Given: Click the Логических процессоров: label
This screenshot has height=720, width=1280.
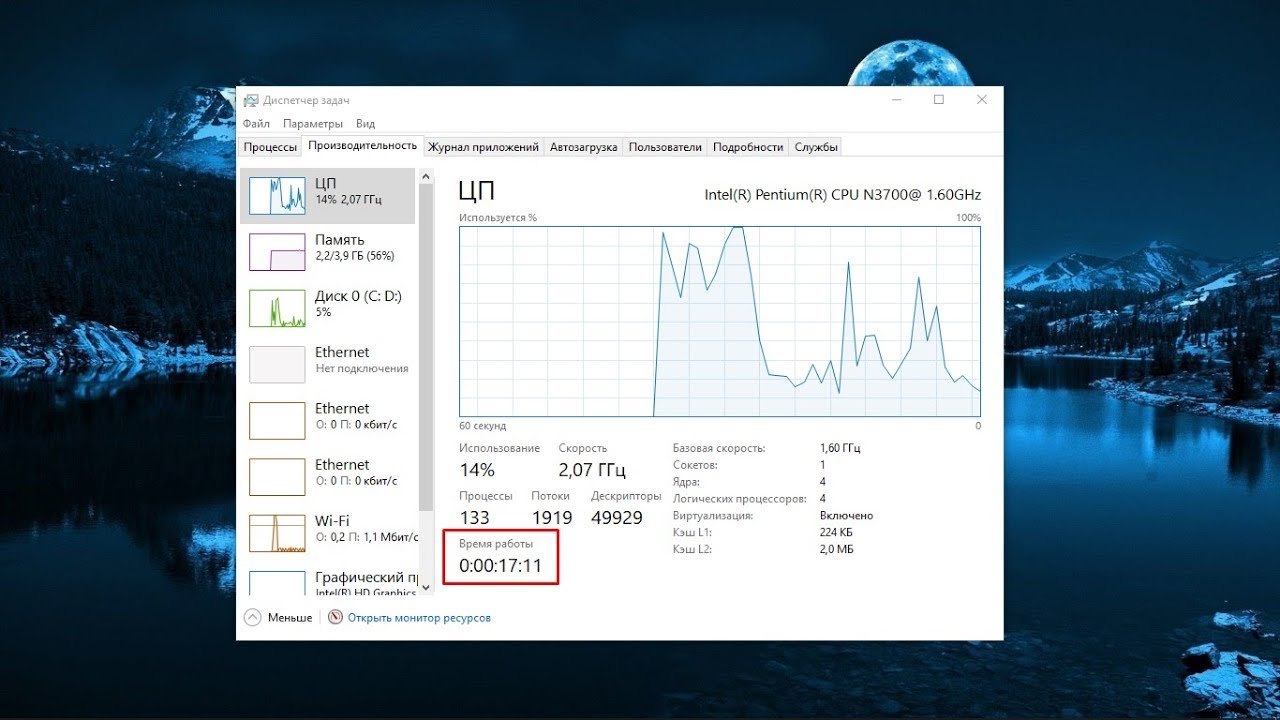Looking at the screenshot, I should pos(739,499).
